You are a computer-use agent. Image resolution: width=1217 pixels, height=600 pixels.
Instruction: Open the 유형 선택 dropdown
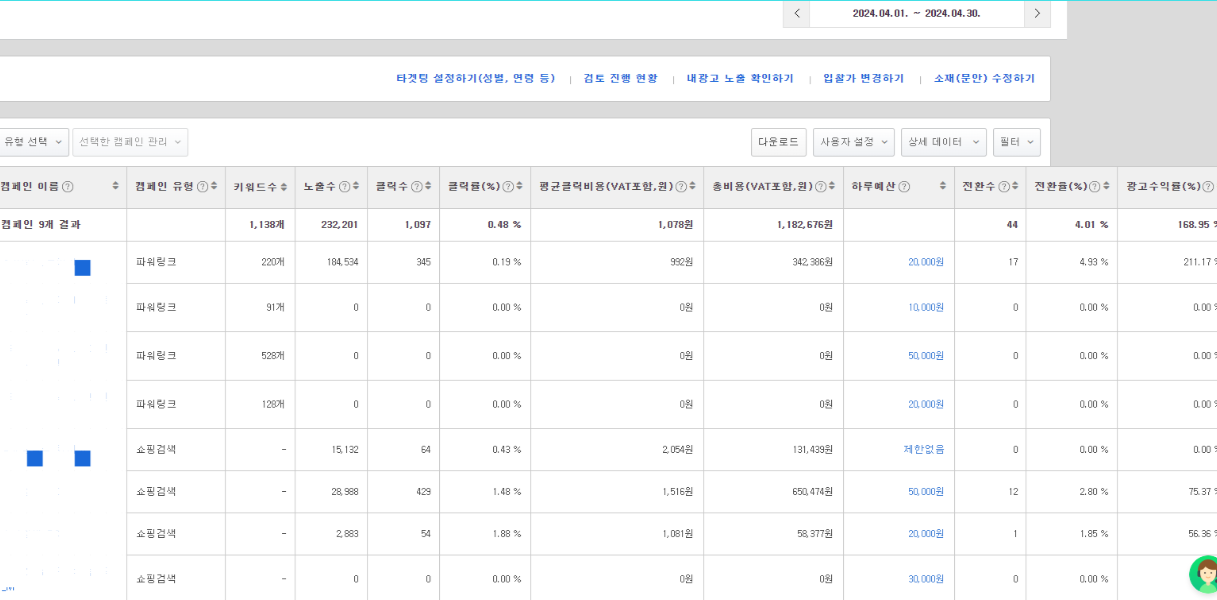pyautogui.click(x=32, y=142)
